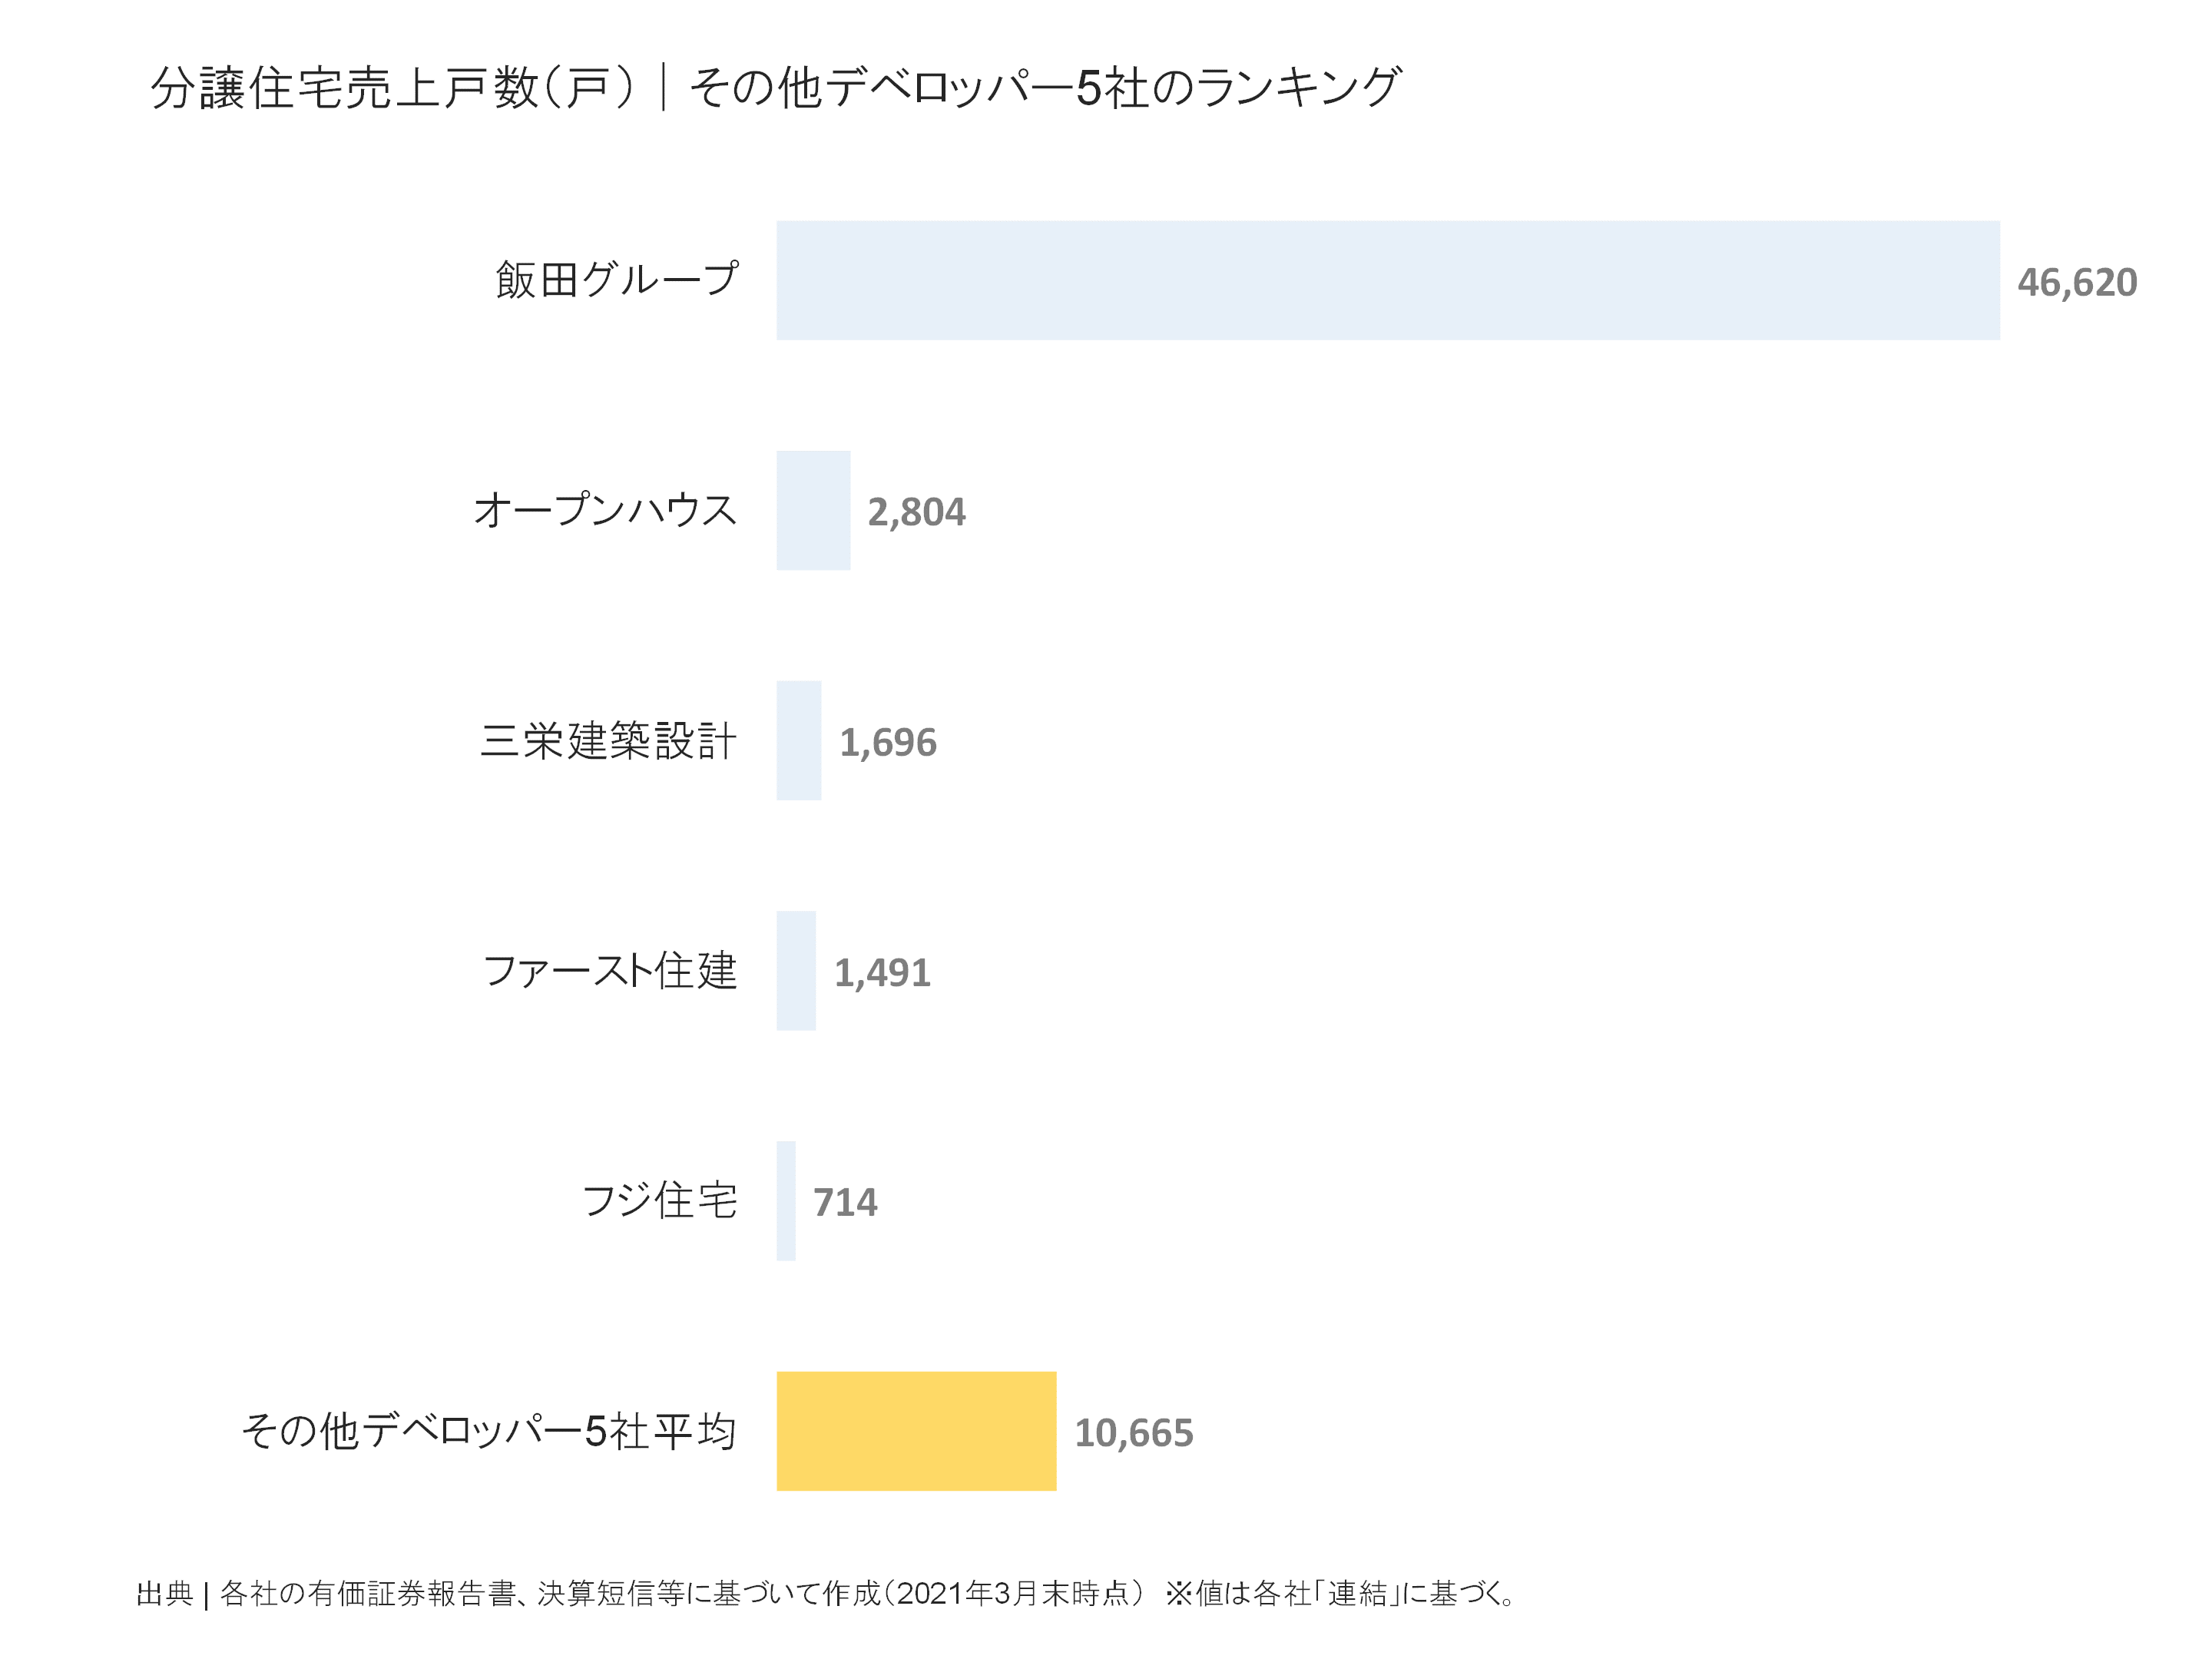2212x1659 pixels.
Task: Click the yellow average bar
Action: (x=916, y=1431)
